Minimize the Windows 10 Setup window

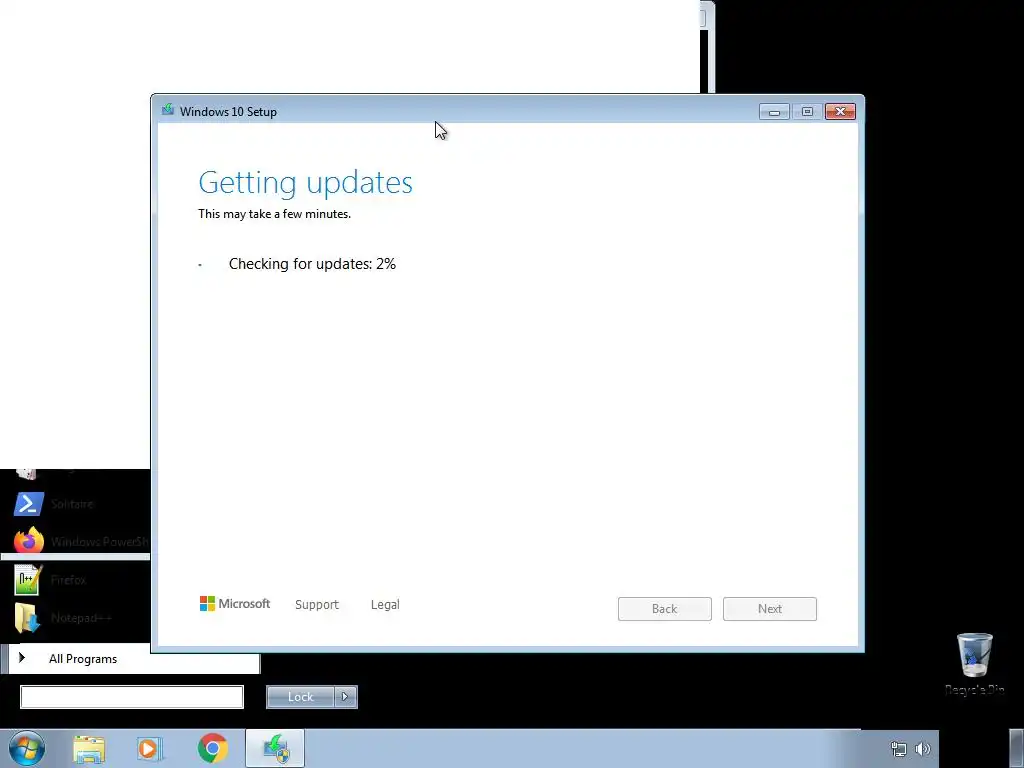(x=774, y=112)
